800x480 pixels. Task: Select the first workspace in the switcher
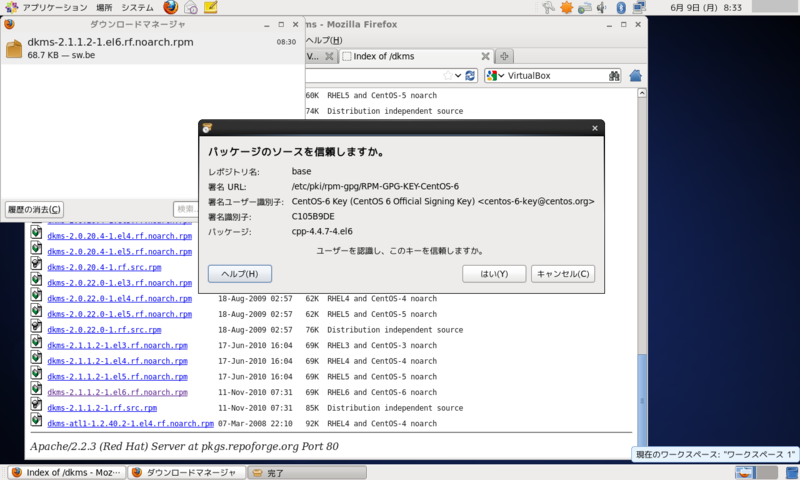[745, 472]
